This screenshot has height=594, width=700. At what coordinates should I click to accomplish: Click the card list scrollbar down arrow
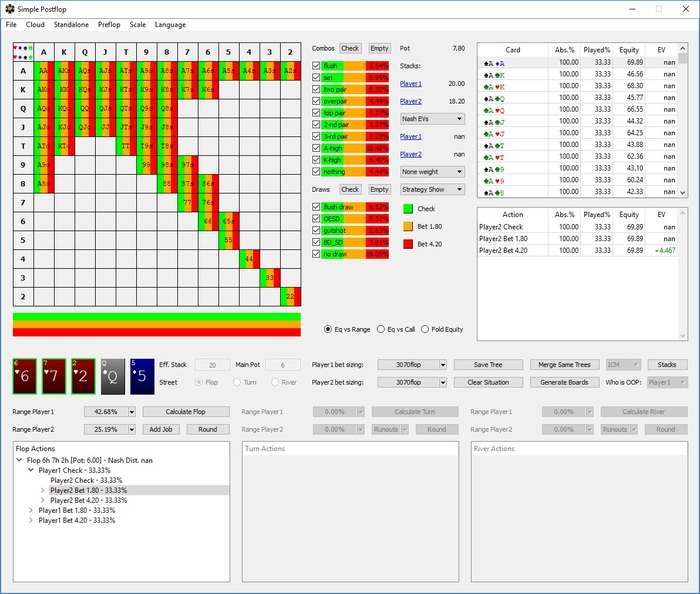coord(683,193)
